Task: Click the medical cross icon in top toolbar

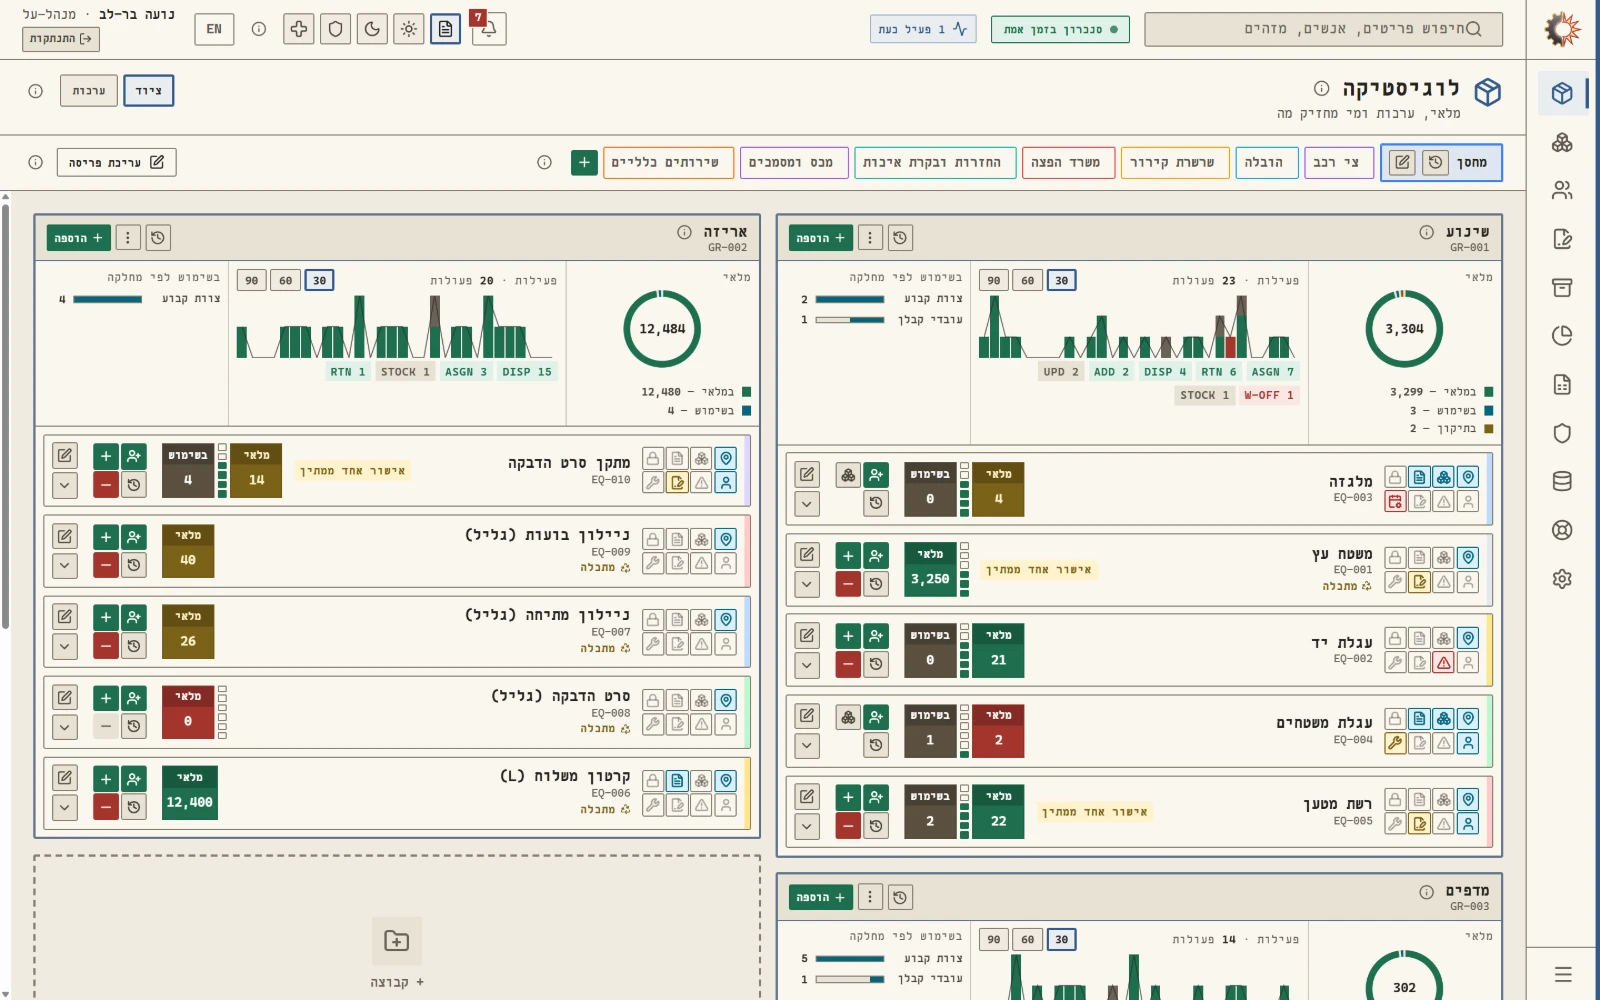Action: tap(299, 29)
